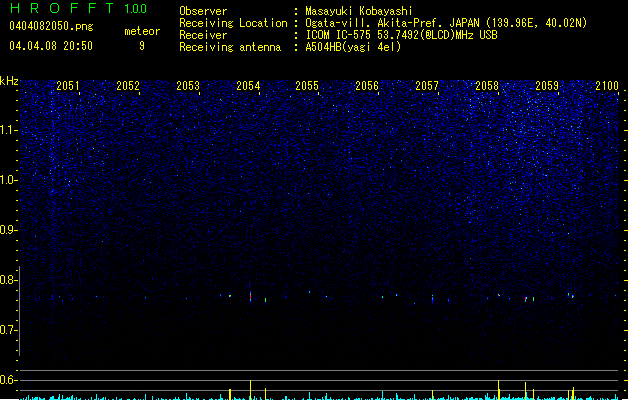Click time marker 2053
Screen dimensions: 629x400
[x=188, y=86]
